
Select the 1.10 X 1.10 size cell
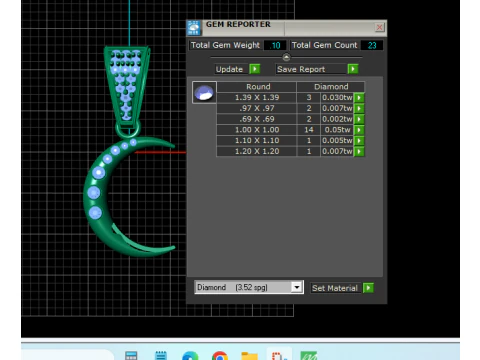(257, 141)
